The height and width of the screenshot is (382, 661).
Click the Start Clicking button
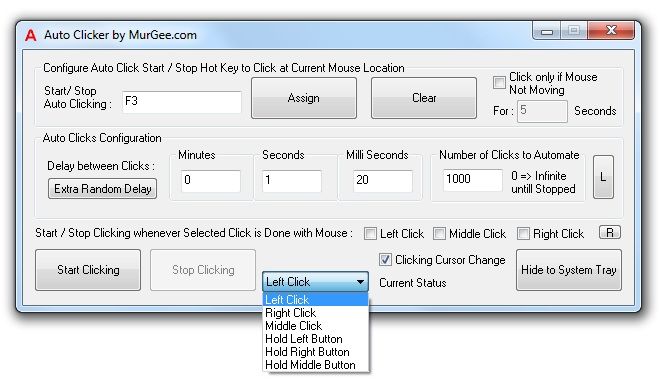click(88, 270)
